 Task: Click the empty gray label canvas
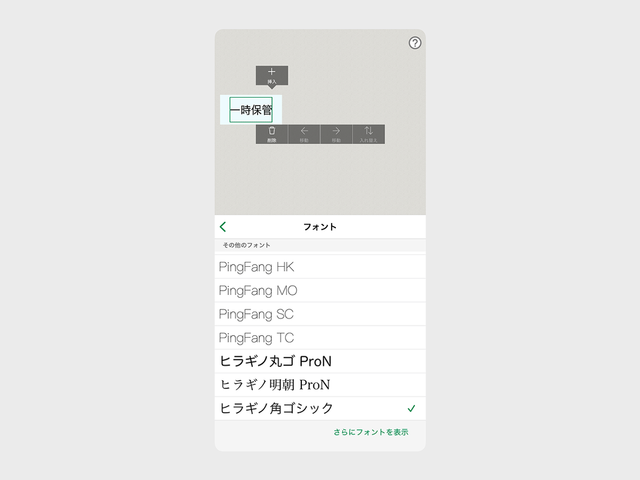(347, 180)
